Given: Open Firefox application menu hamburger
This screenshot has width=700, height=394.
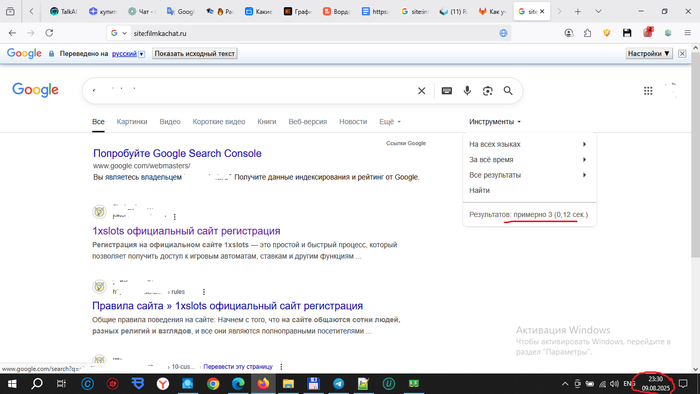Looking at the screenshot, I should click(688, 33).
